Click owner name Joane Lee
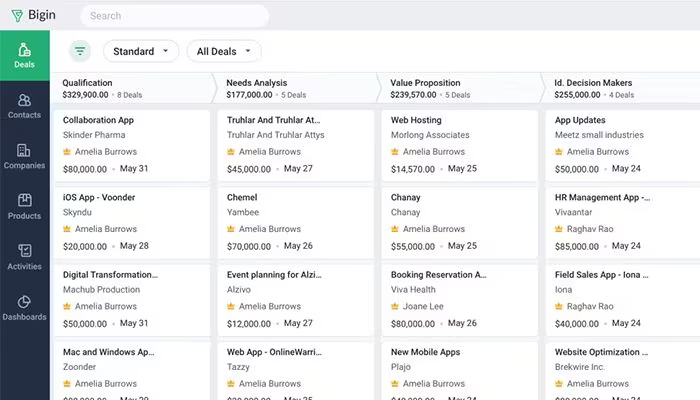 pos(423,306)
